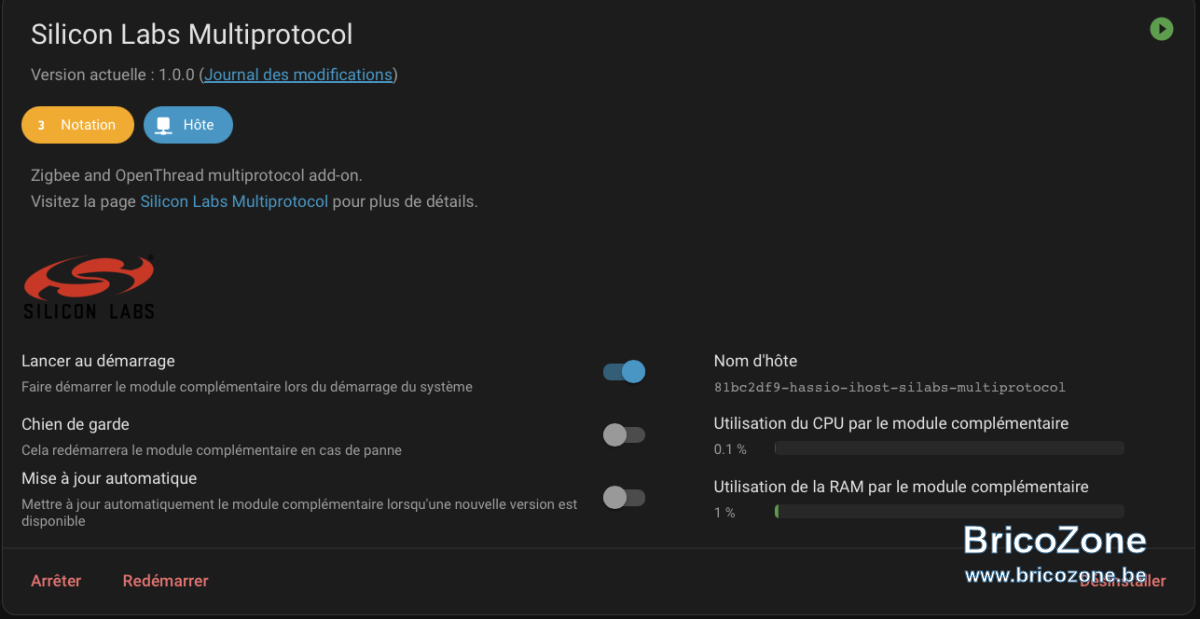Click the Version actuelle : 1.0.0 text
Image resolution: width=1200 pixels, height=619 pixels.
[113, 75]
